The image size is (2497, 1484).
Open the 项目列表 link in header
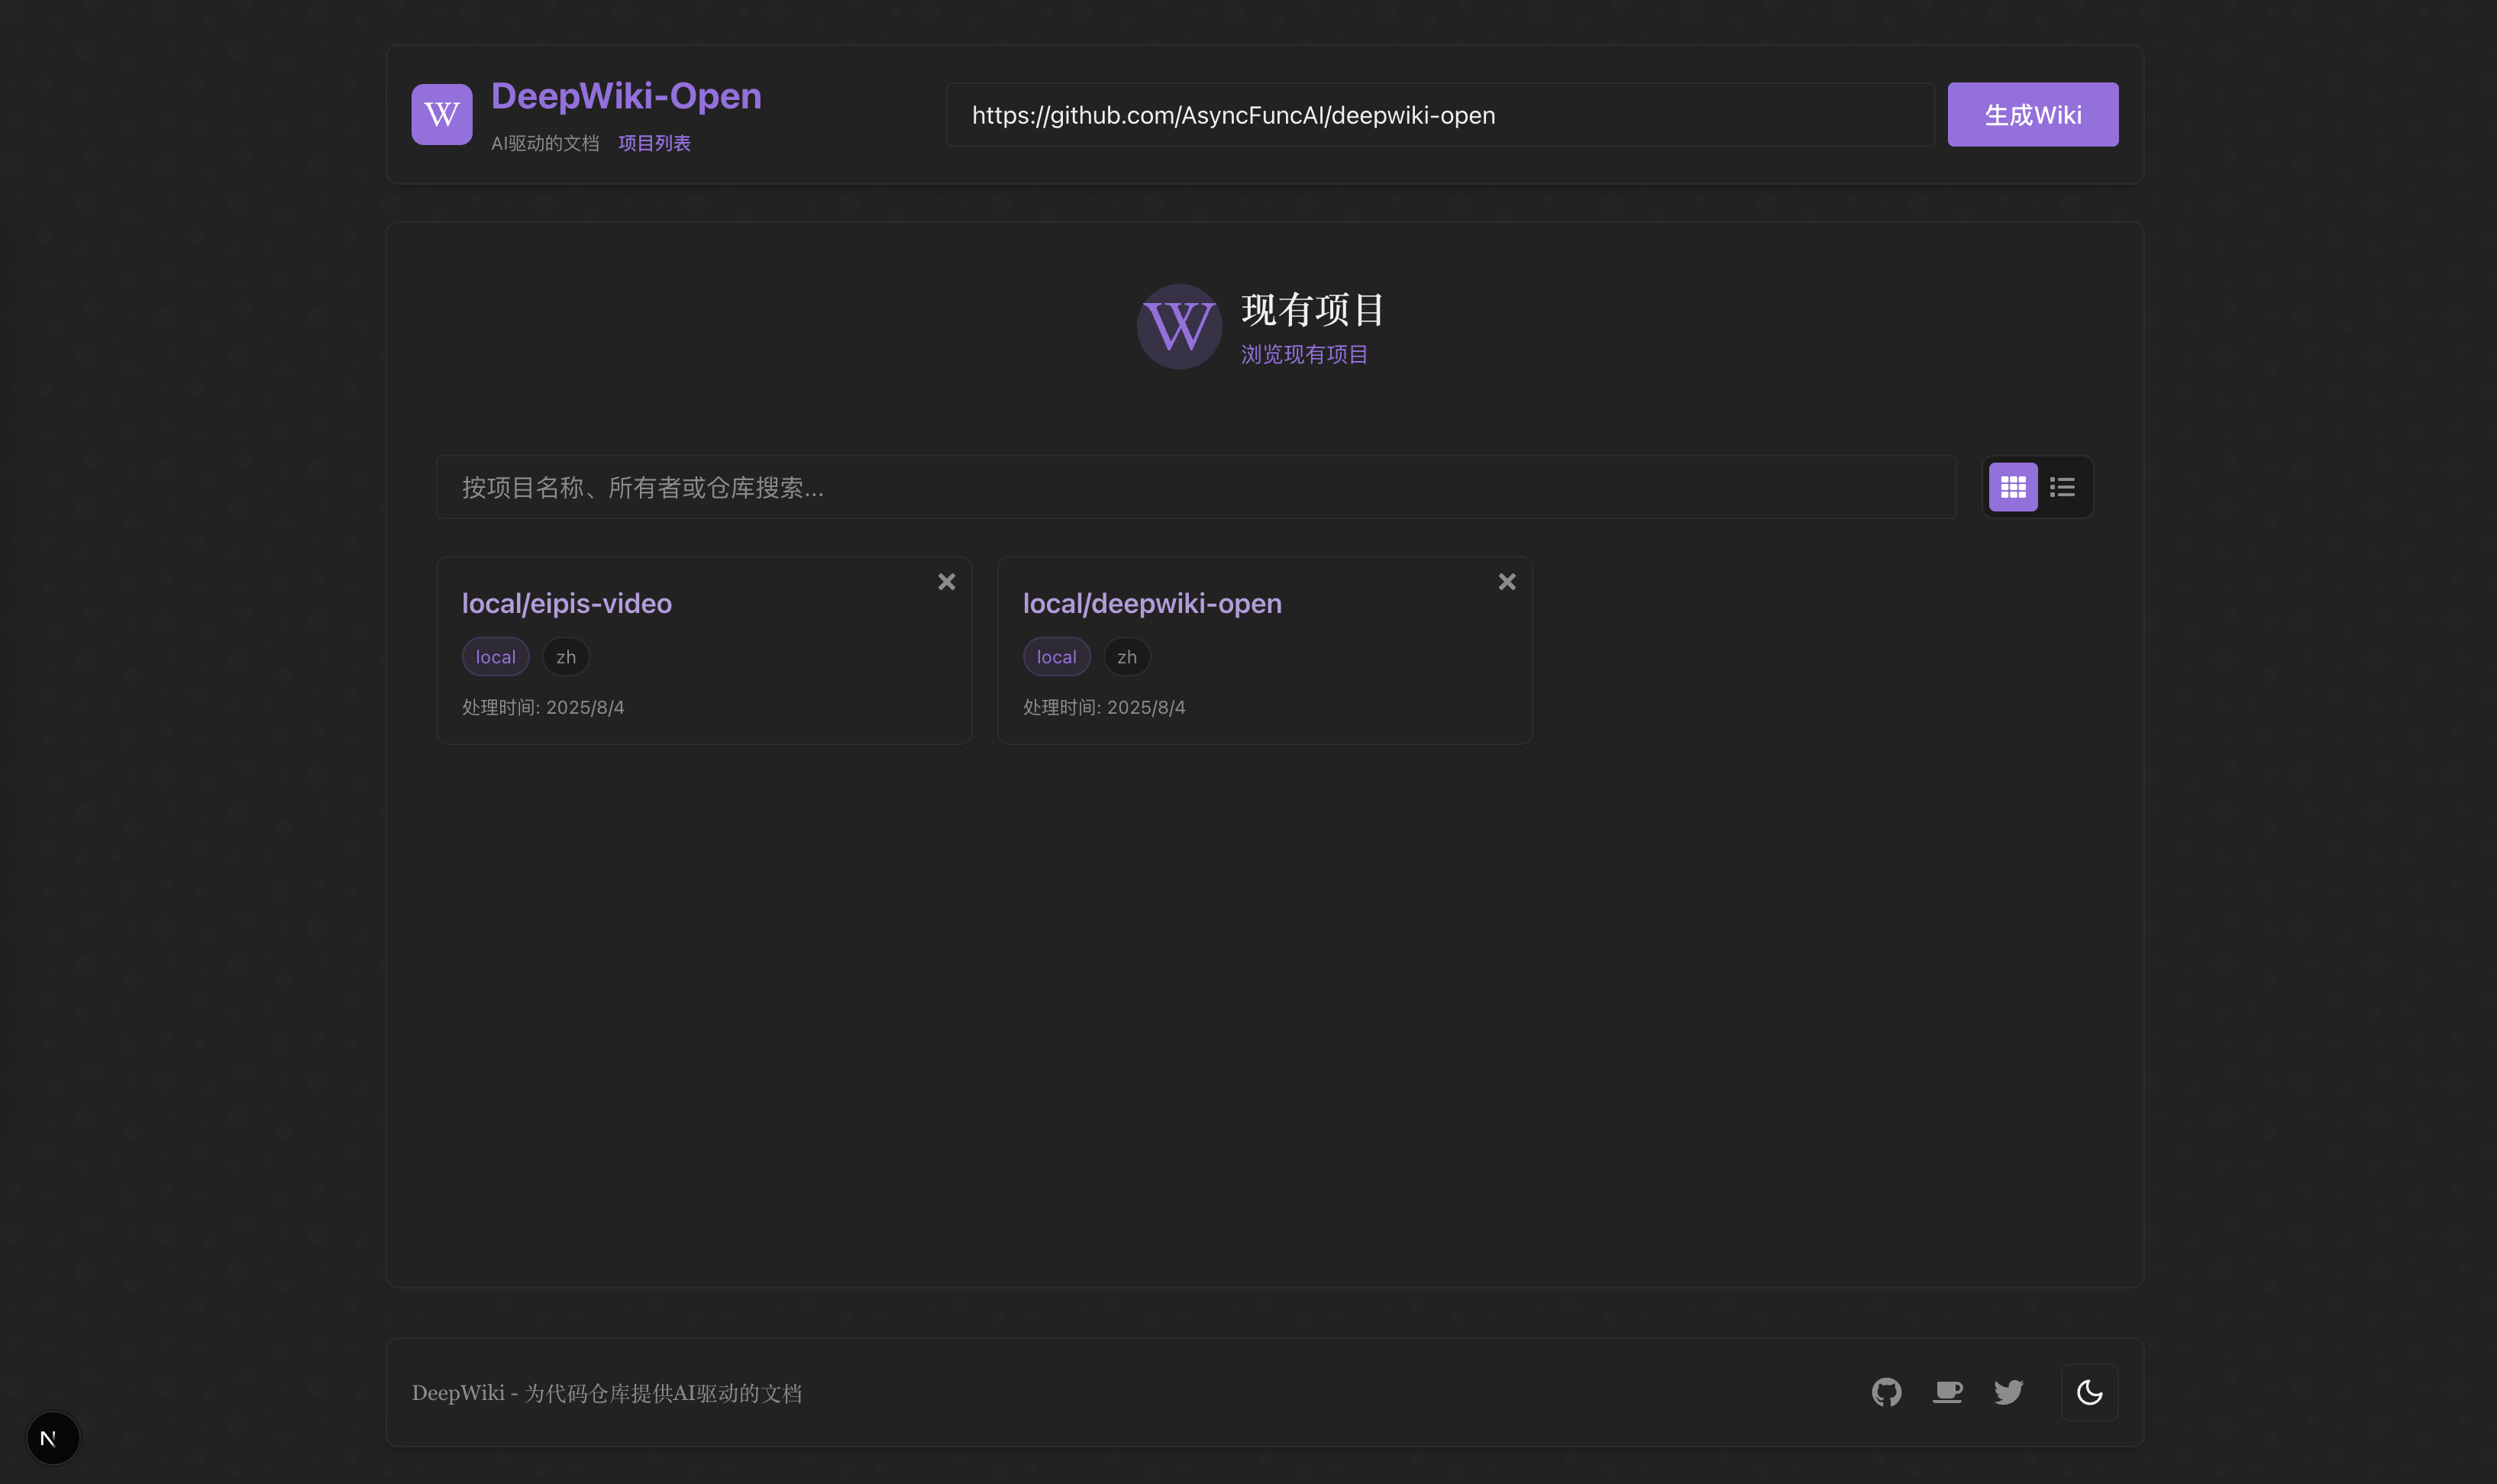[x=654, y=143]
